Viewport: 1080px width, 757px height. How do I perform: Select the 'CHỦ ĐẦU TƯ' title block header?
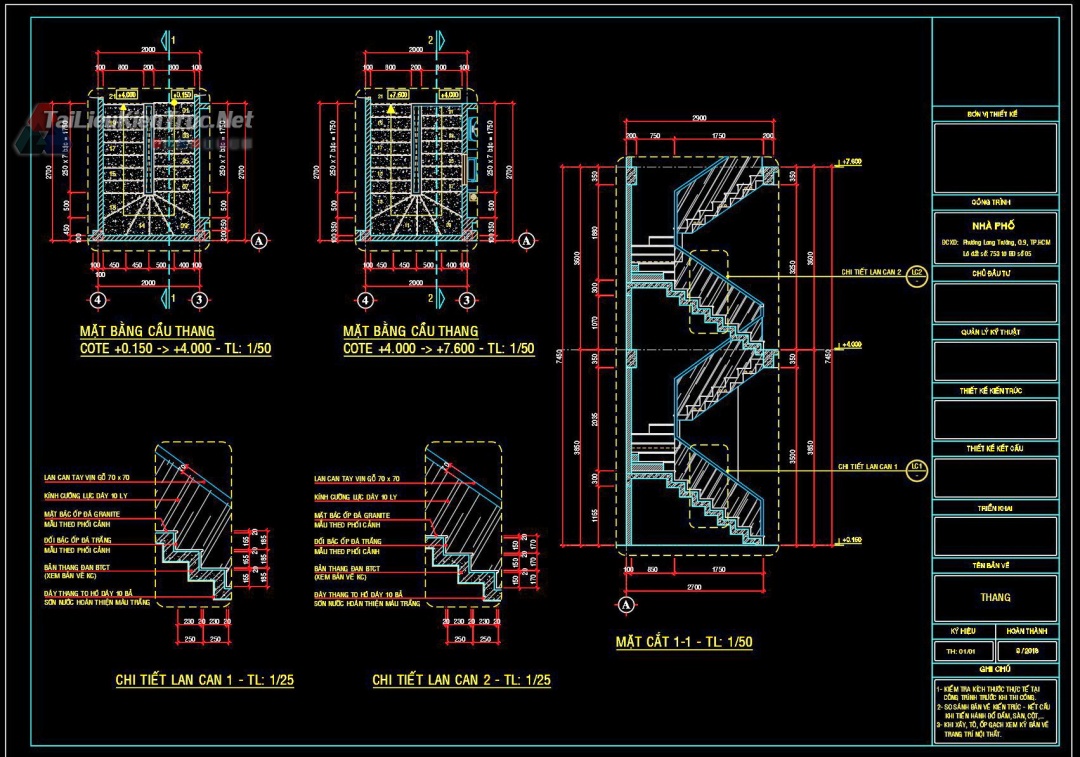(991, 273)
